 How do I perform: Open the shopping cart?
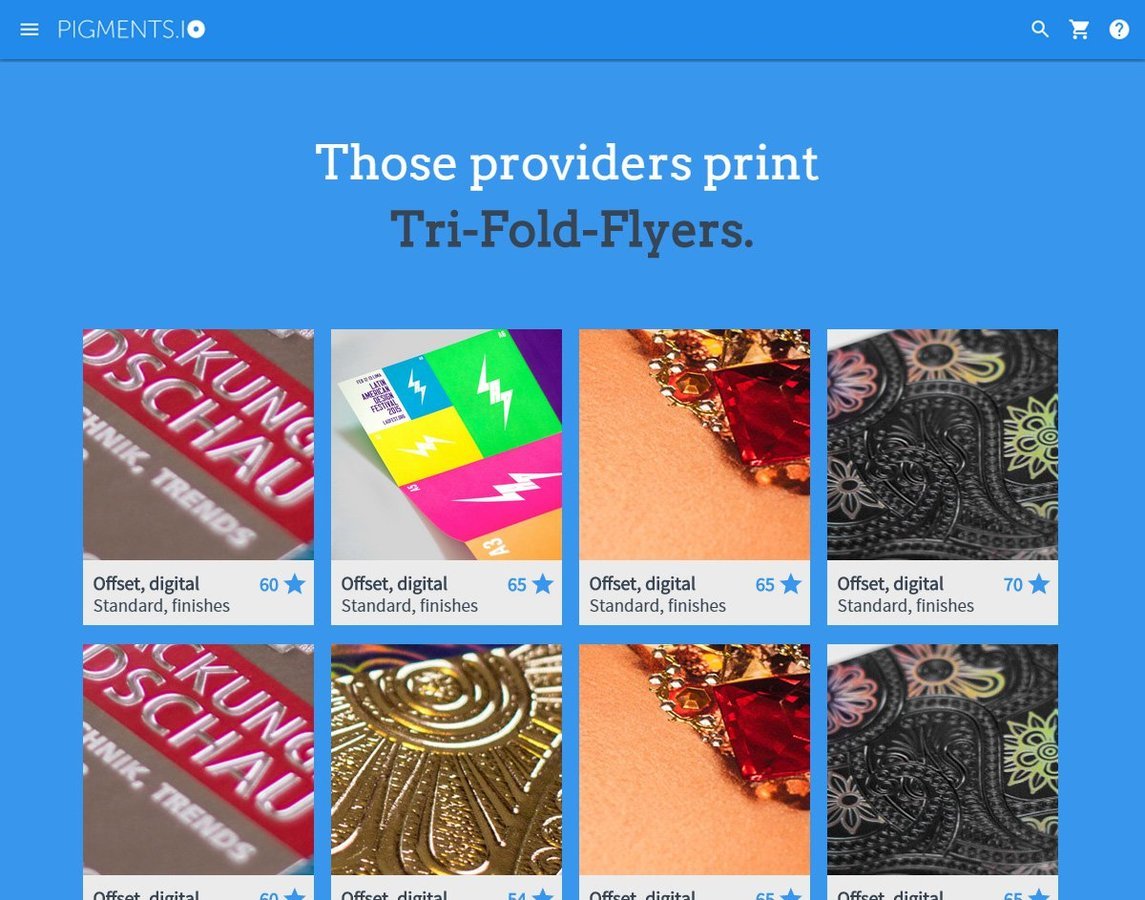1079,29
